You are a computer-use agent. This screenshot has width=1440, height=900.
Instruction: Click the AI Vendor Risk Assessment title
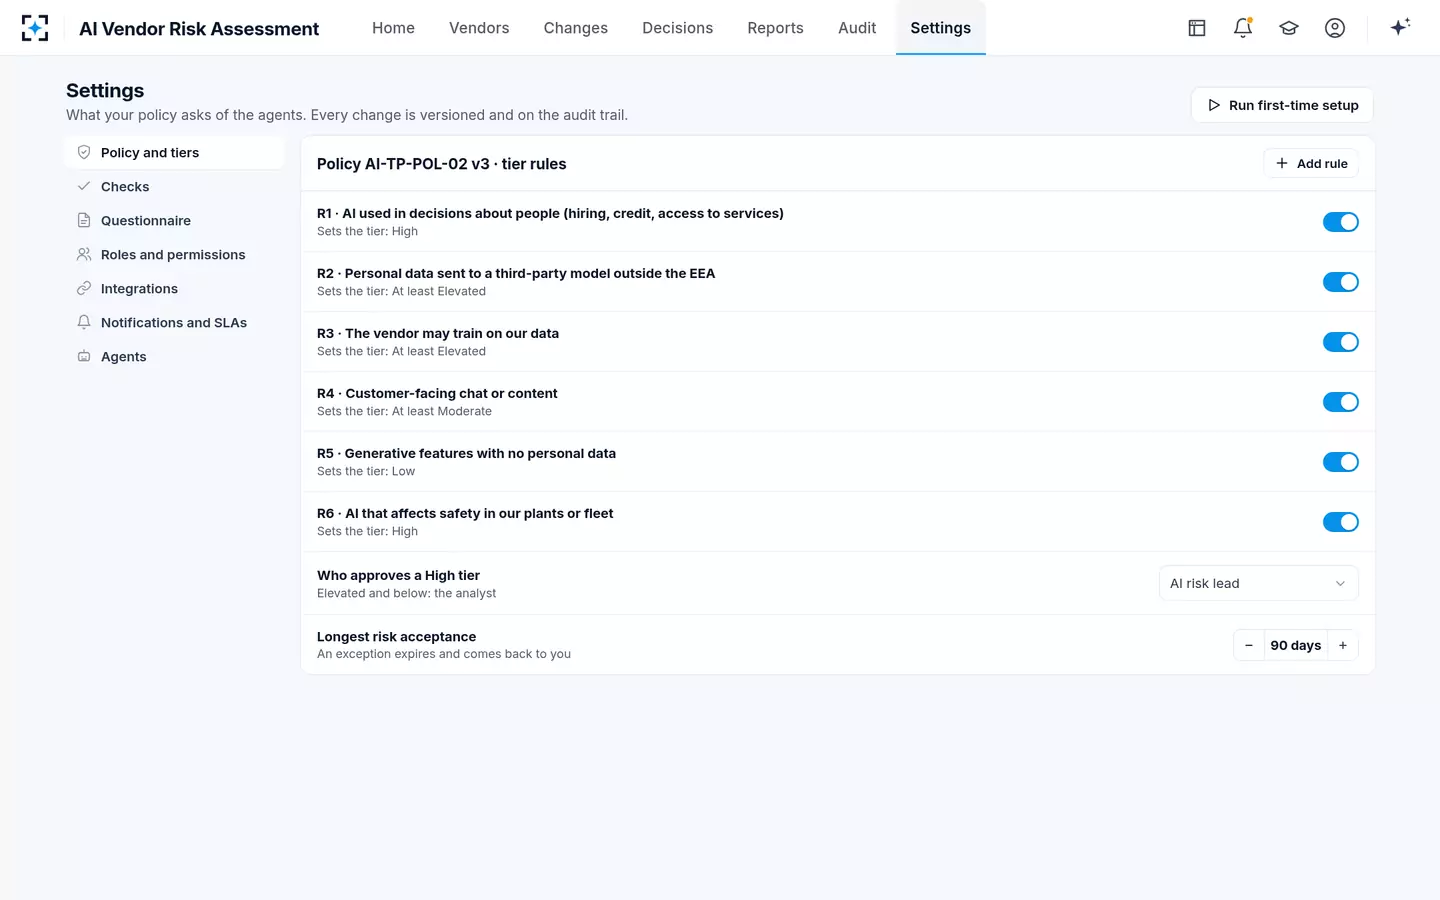[x=199, y=29]
